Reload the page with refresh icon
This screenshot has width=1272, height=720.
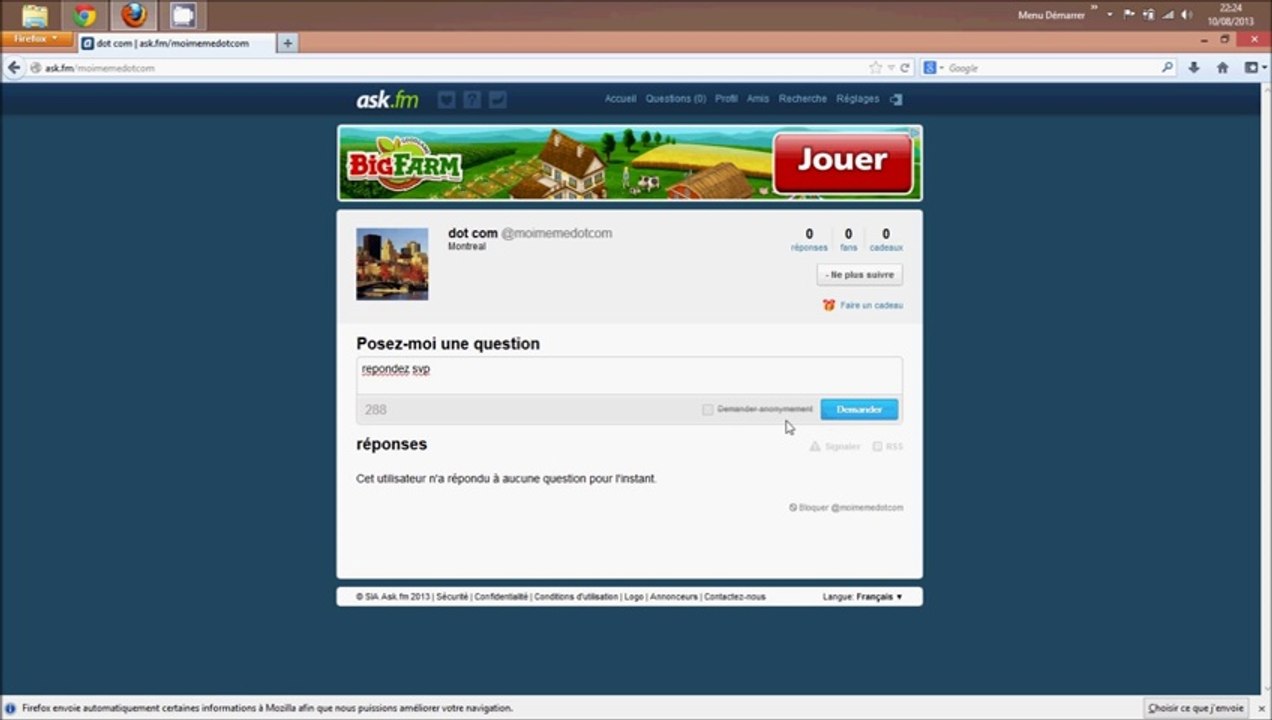905,68
